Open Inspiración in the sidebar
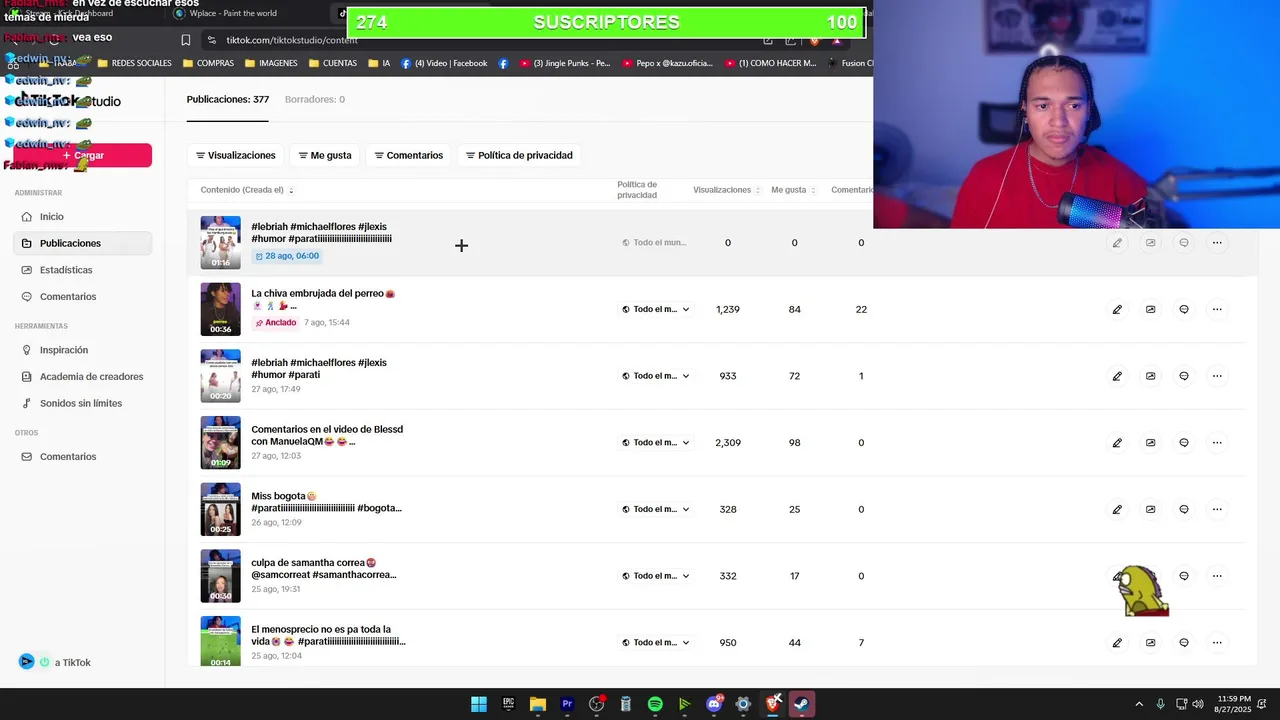The width and height of the screenshot is (1280, 720). (x=82, y=350)
